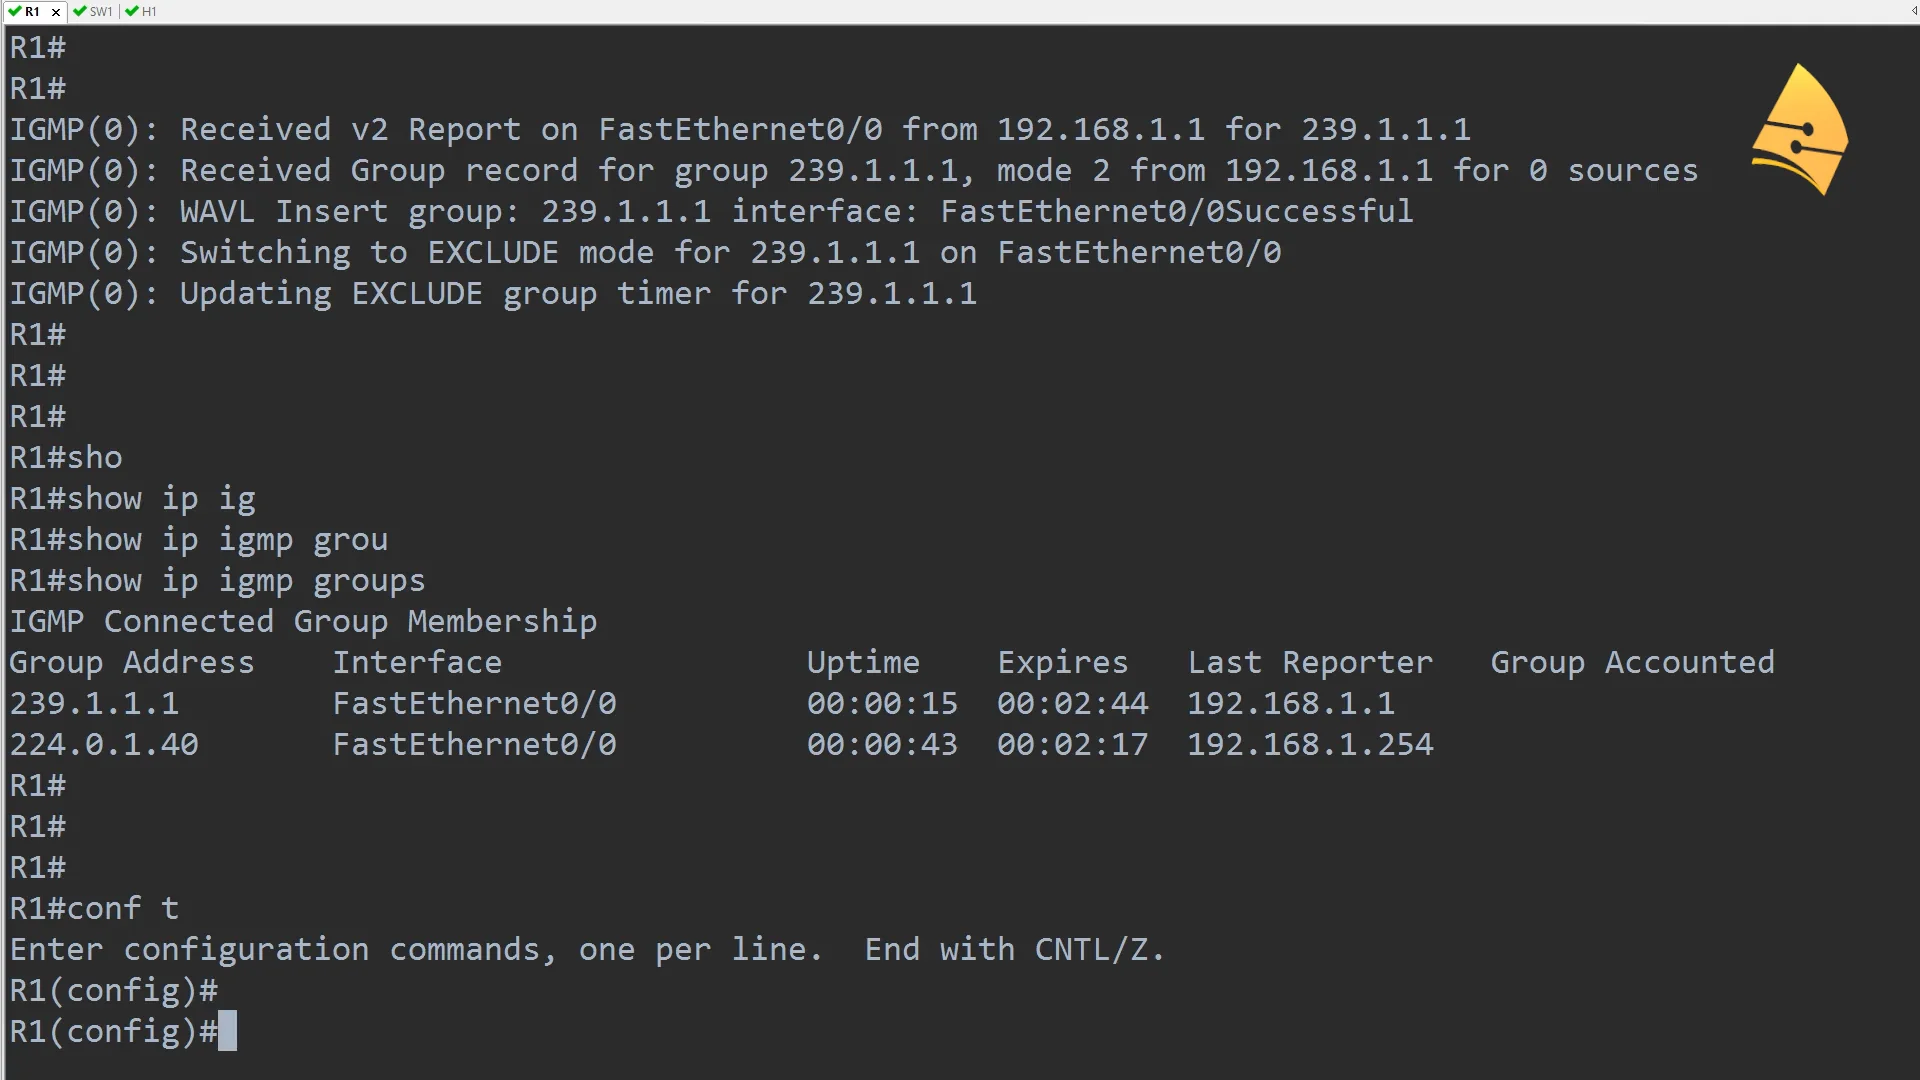
Task: Click the tab bar scroll-left arrow
Action: 1913,12
